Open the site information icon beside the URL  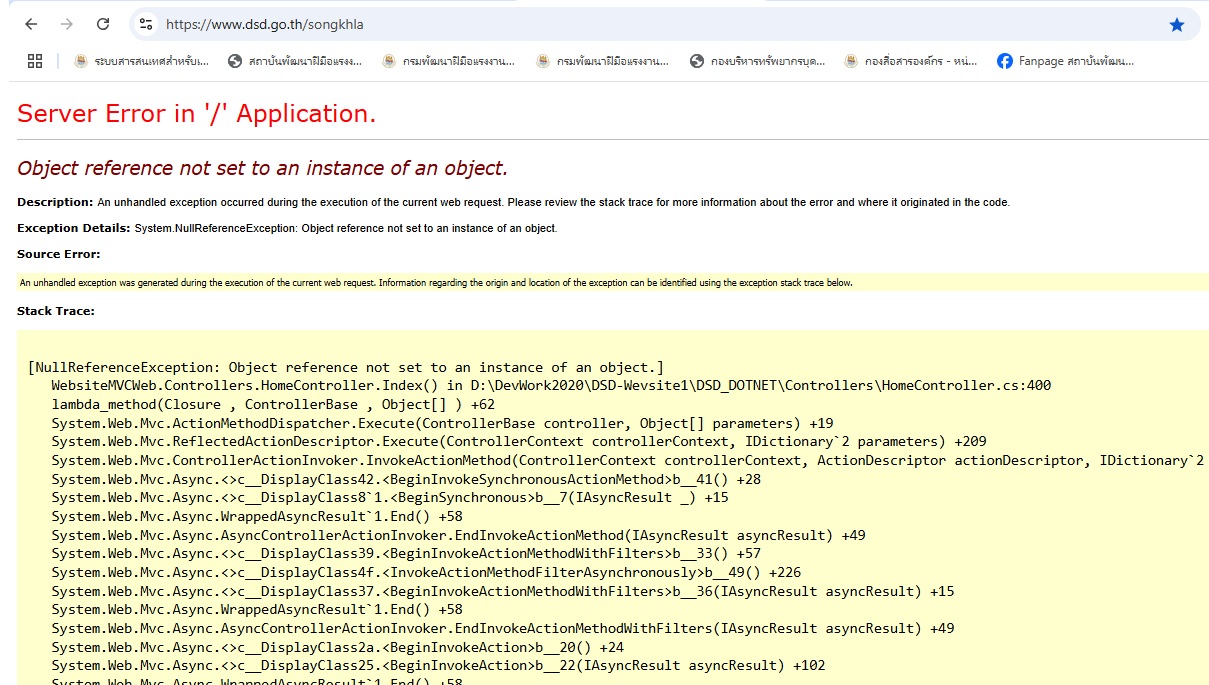point(146,24)
